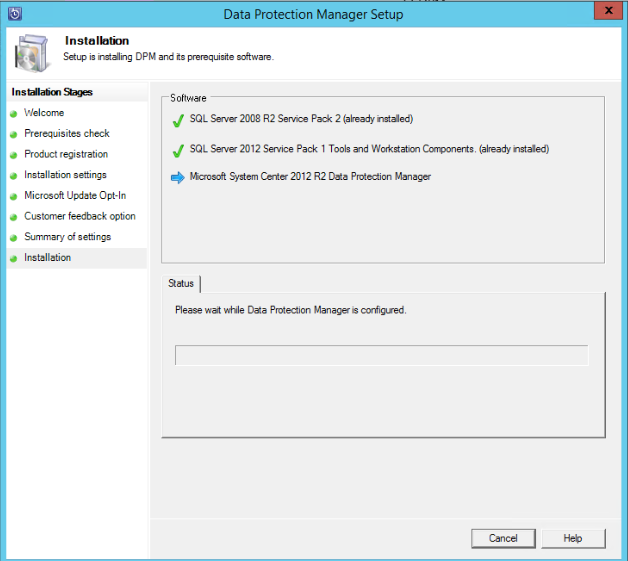Screen dimensions: 628x561
Task: Click the installation progress bar
Action: [x=381, y=355]
